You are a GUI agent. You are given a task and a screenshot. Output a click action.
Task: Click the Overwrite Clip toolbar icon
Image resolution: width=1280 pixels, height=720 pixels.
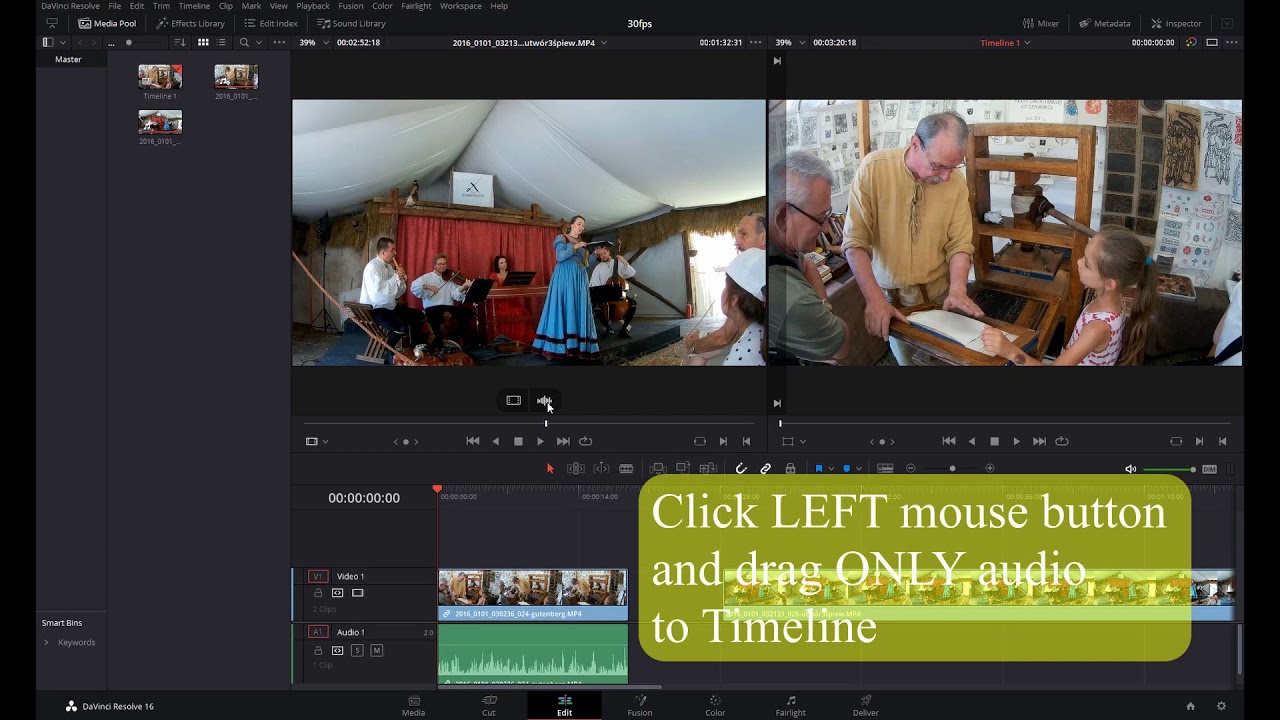683,468
